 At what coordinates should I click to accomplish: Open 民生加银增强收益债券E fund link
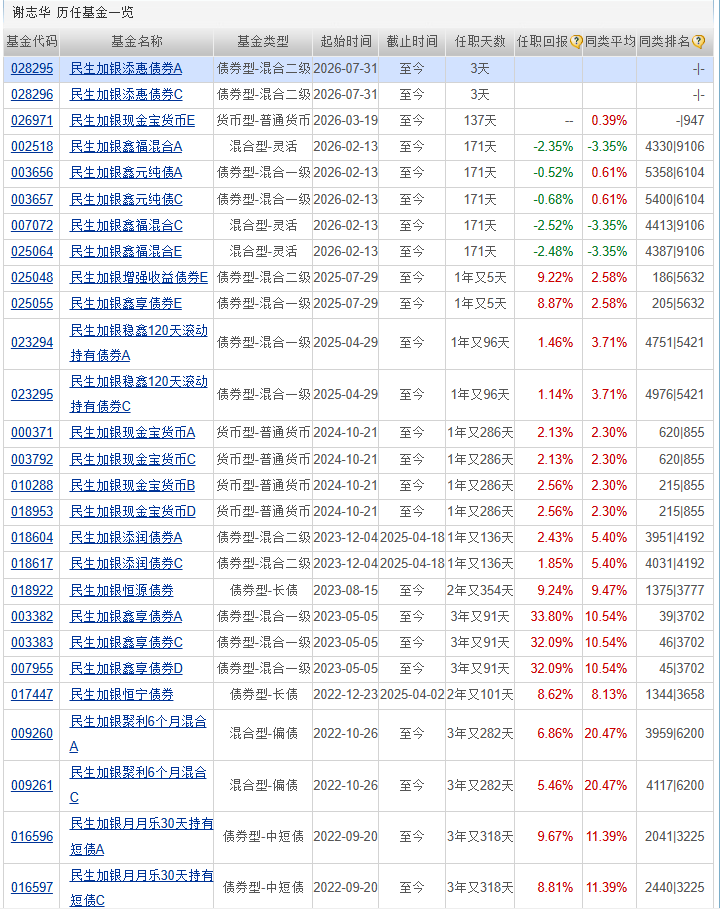point(139,277)
